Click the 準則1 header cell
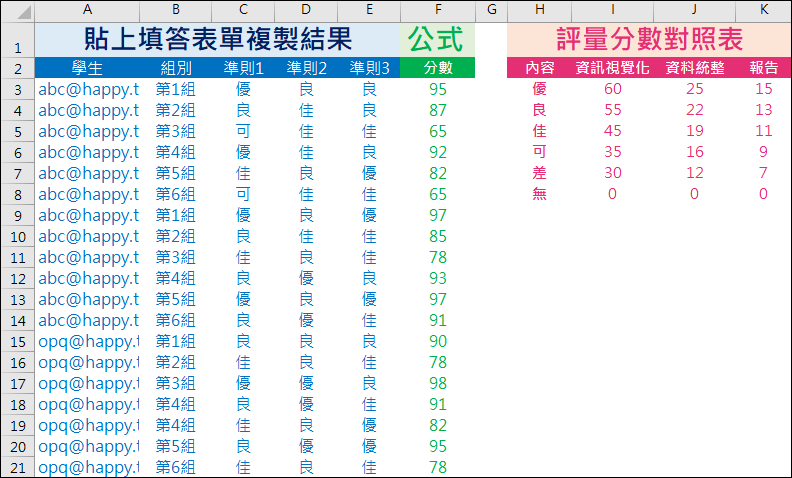Screen dimensions: 792x478 243,68
